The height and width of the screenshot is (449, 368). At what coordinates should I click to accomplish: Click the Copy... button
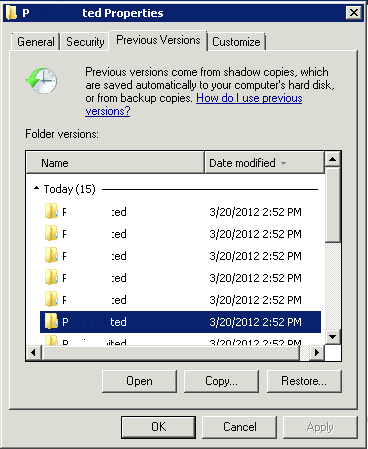tap(221, 381)
